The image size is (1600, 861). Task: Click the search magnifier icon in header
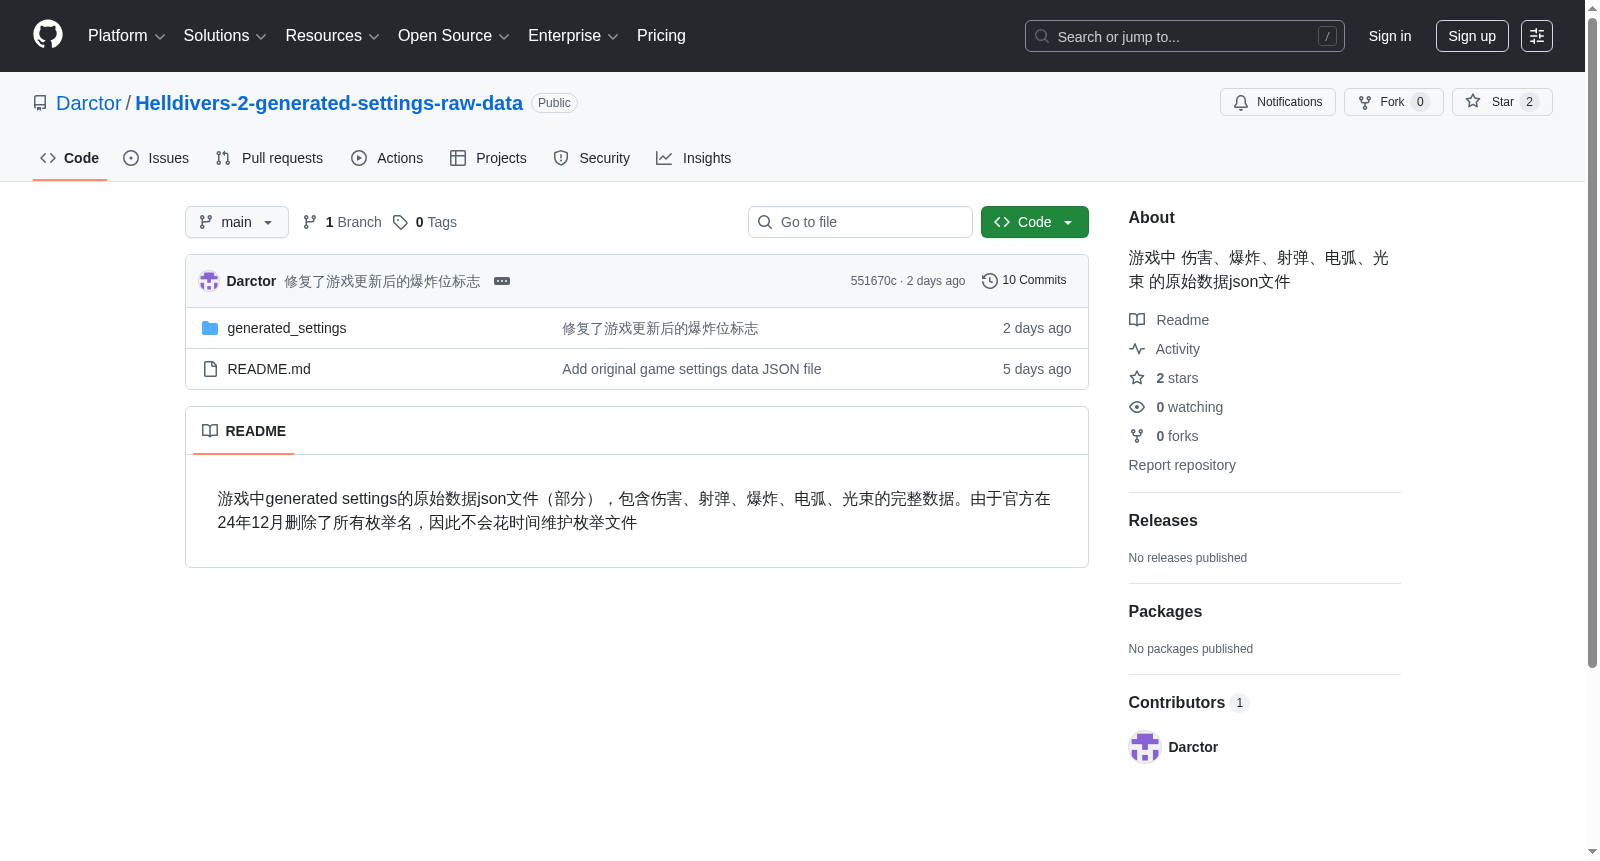[x=1042, y=36]
